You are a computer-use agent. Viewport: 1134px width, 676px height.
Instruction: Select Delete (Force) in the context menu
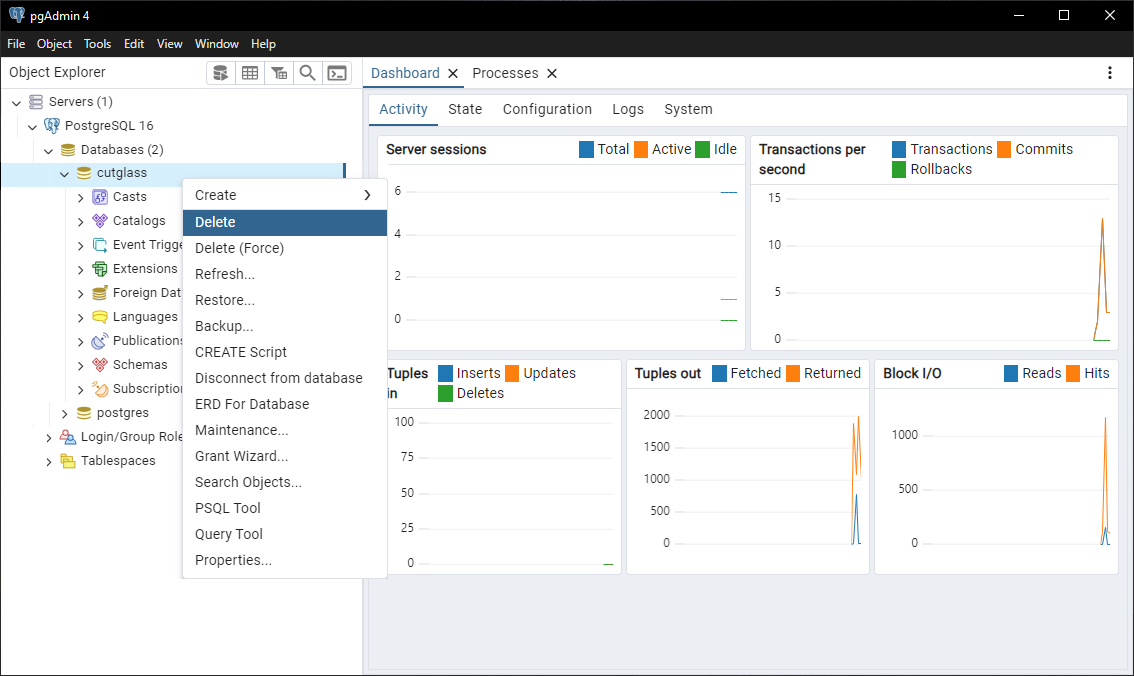coord(239,248)
